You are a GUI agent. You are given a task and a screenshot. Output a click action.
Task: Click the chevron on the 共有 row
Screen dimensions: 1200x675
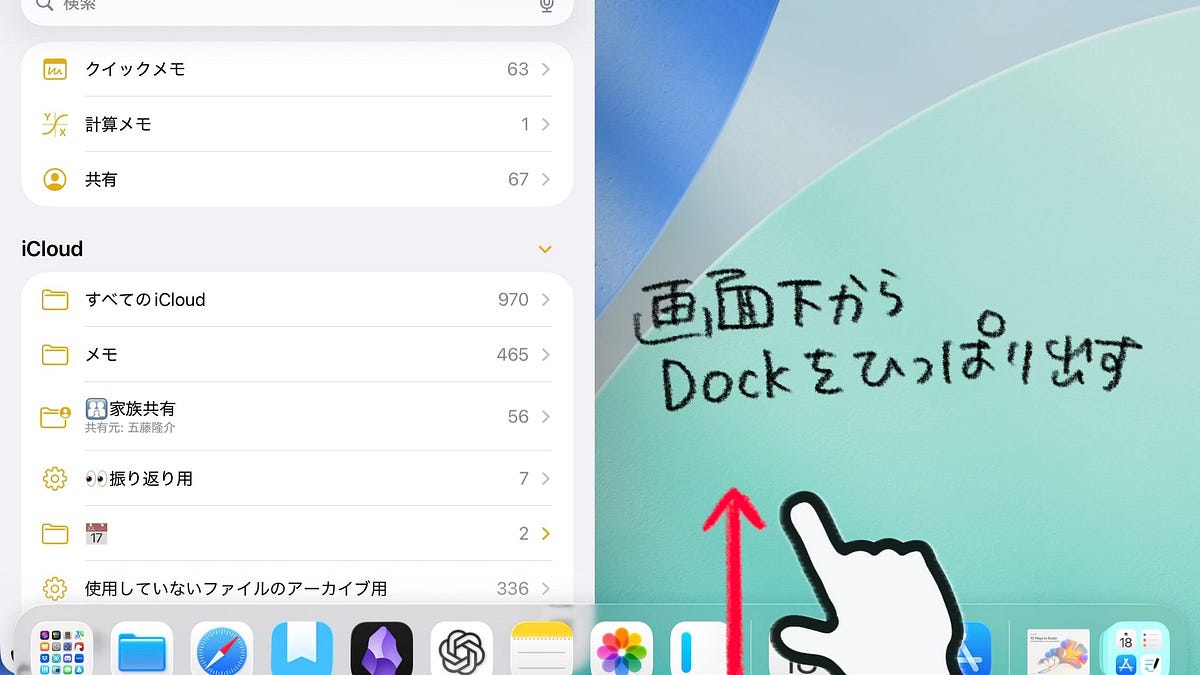click(x=546, y=179)
